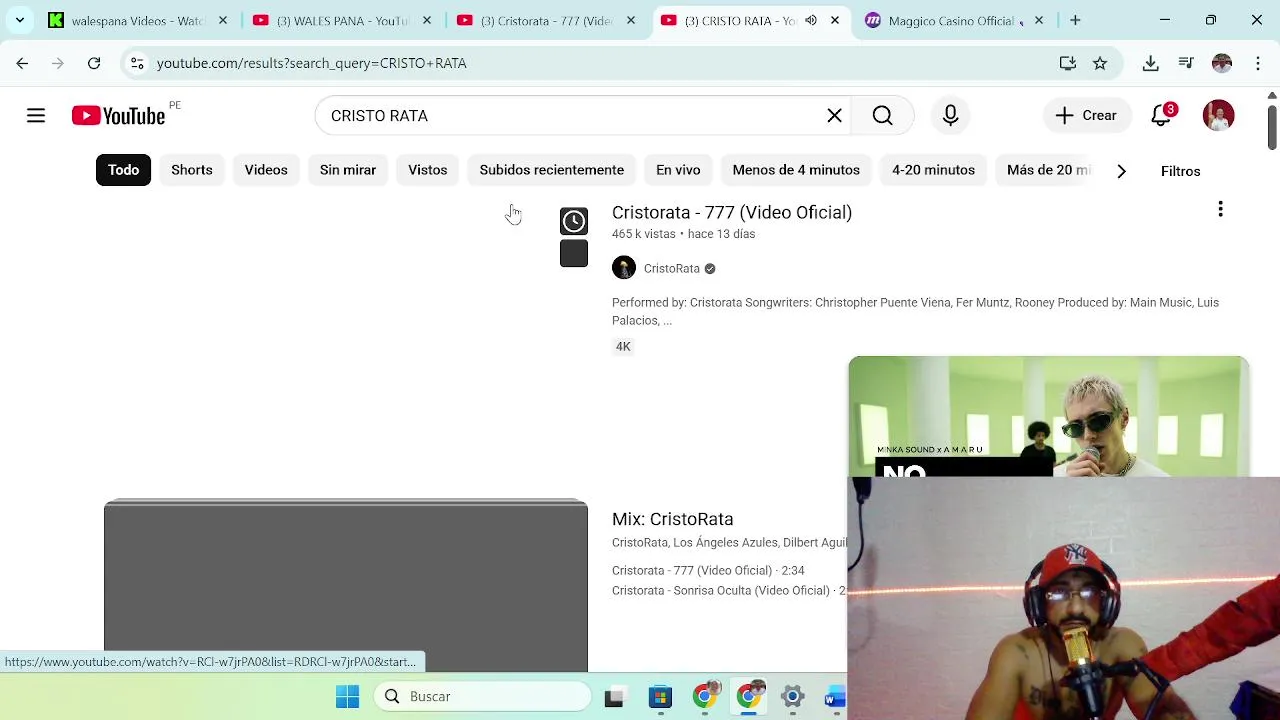Go to the YouTube home logo
This screenshot has width=1280, height=720.
pos(118,116)
